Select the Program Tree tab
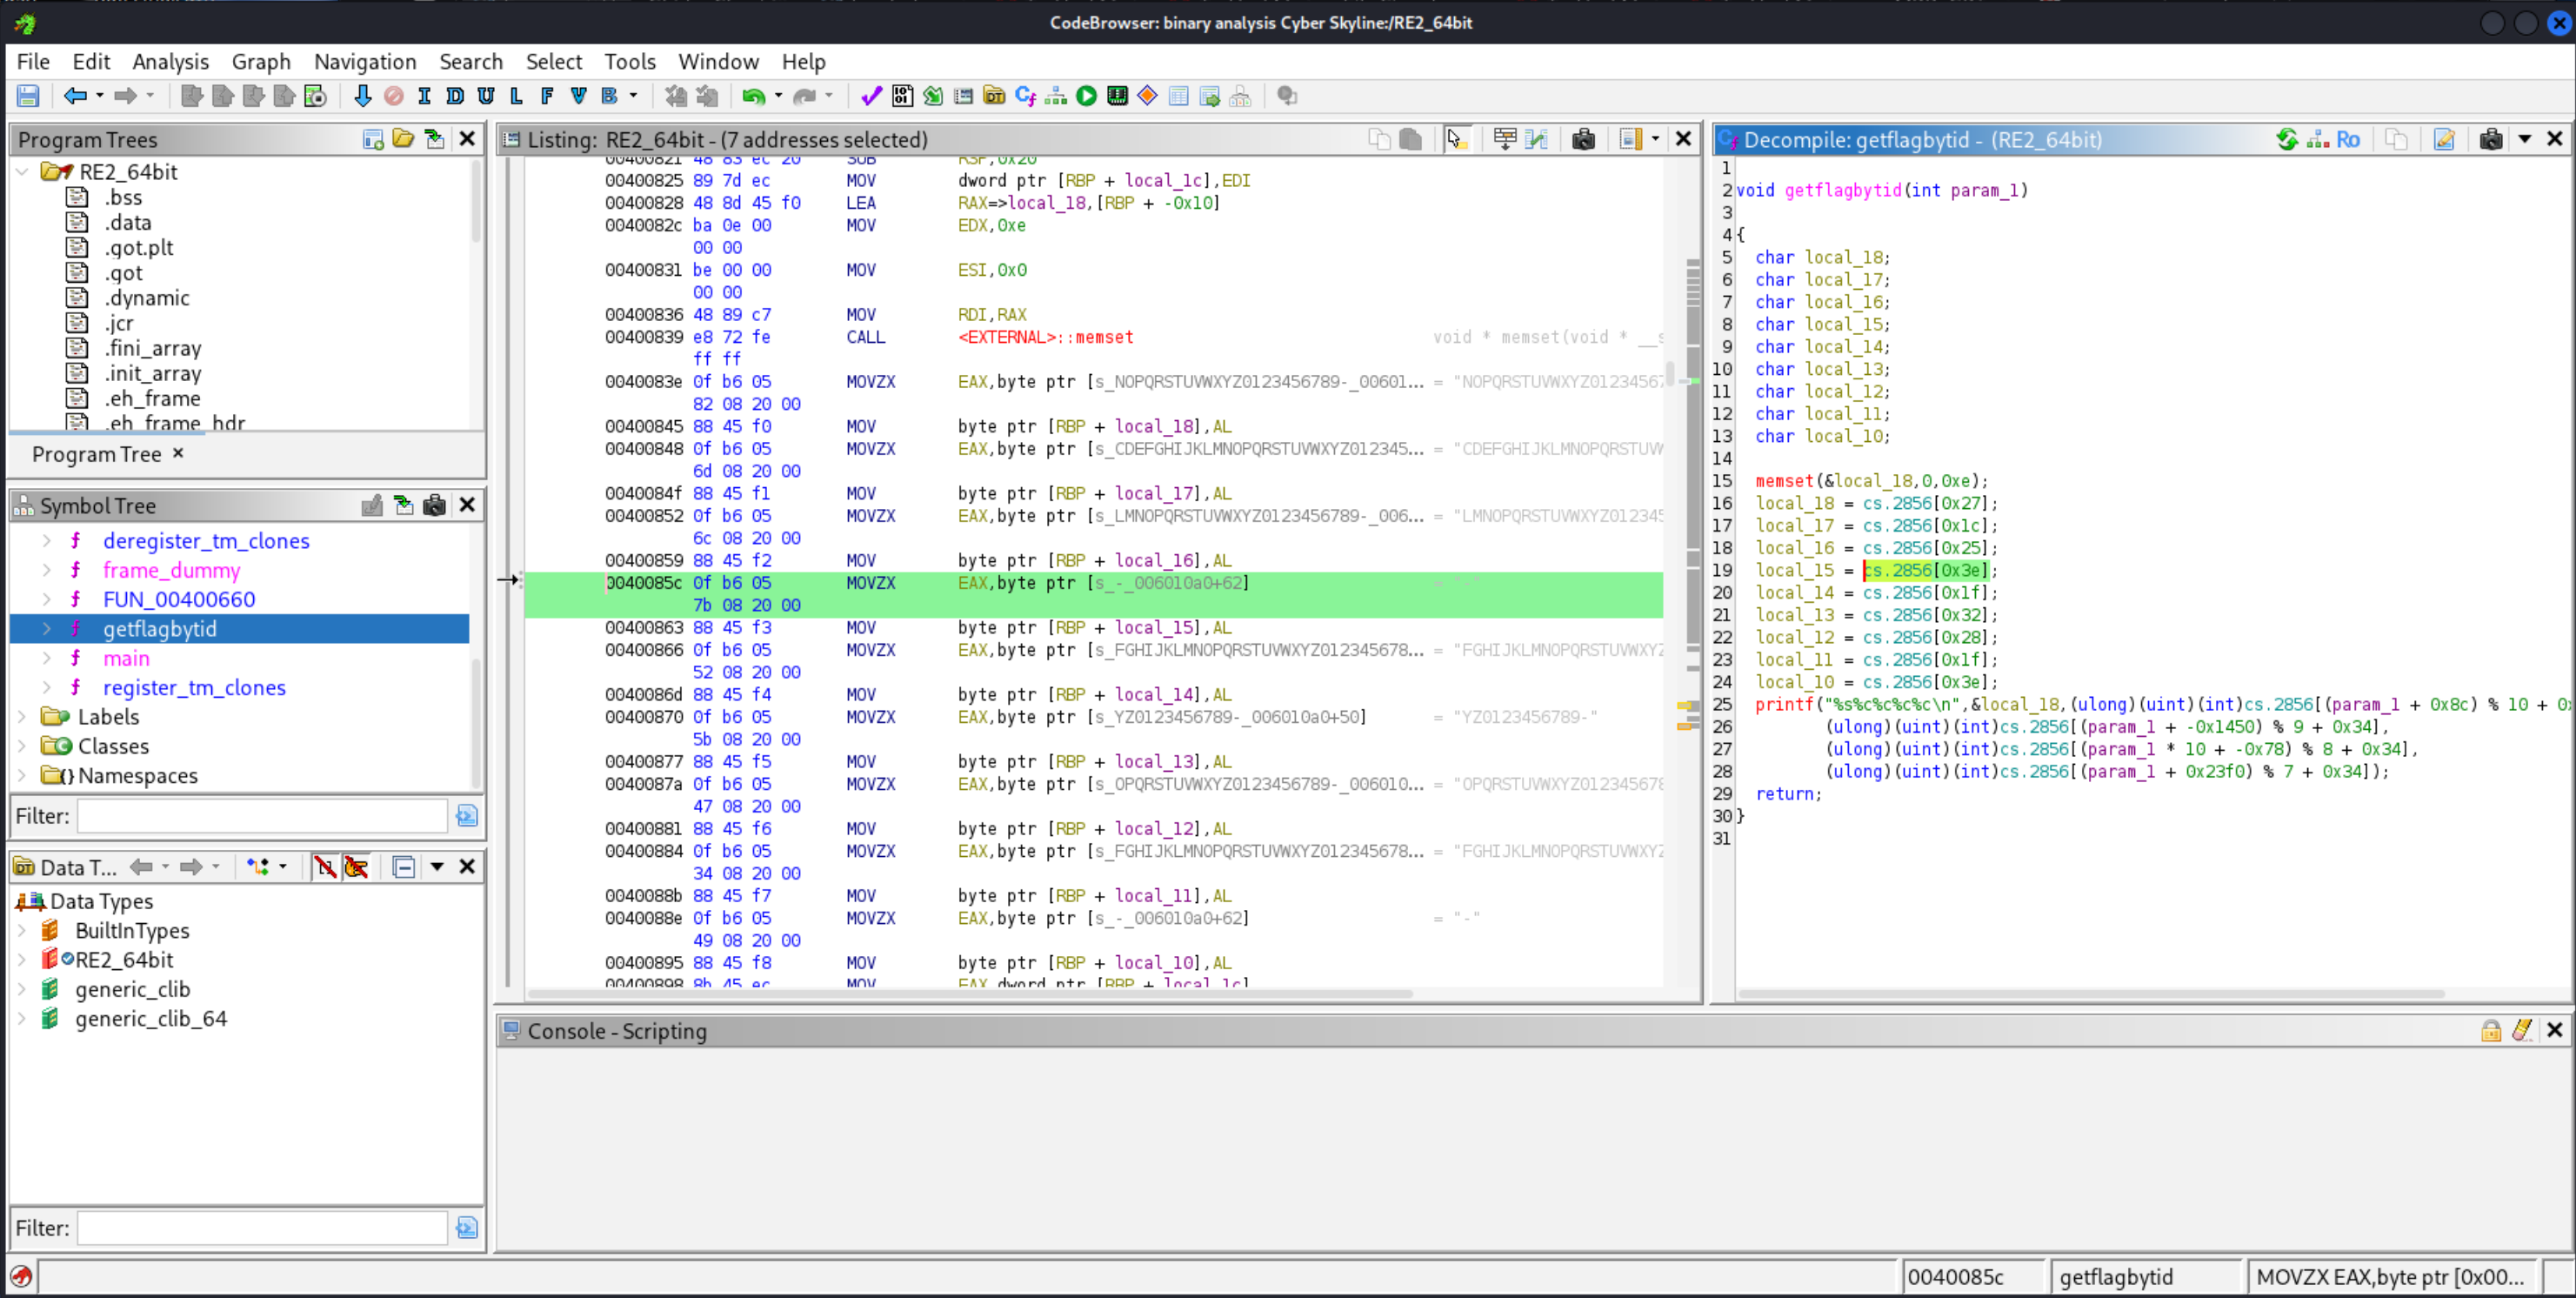2576x1298 pixels. 97,454
